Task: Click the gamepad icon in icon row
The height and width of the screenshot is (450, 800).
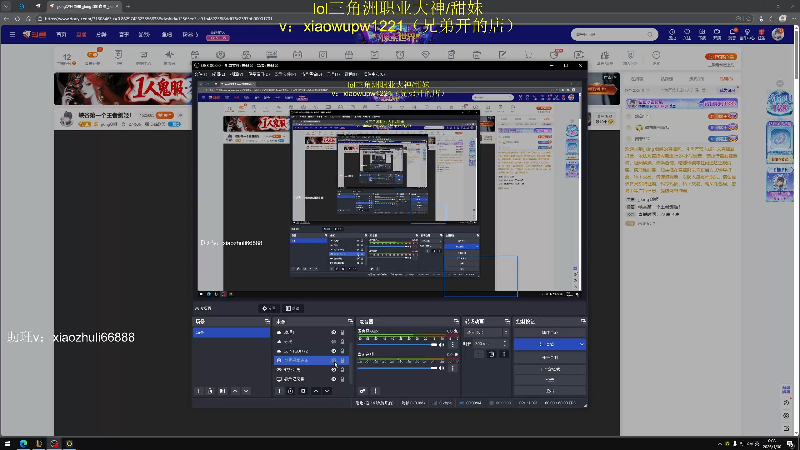Action: point(297,55)
